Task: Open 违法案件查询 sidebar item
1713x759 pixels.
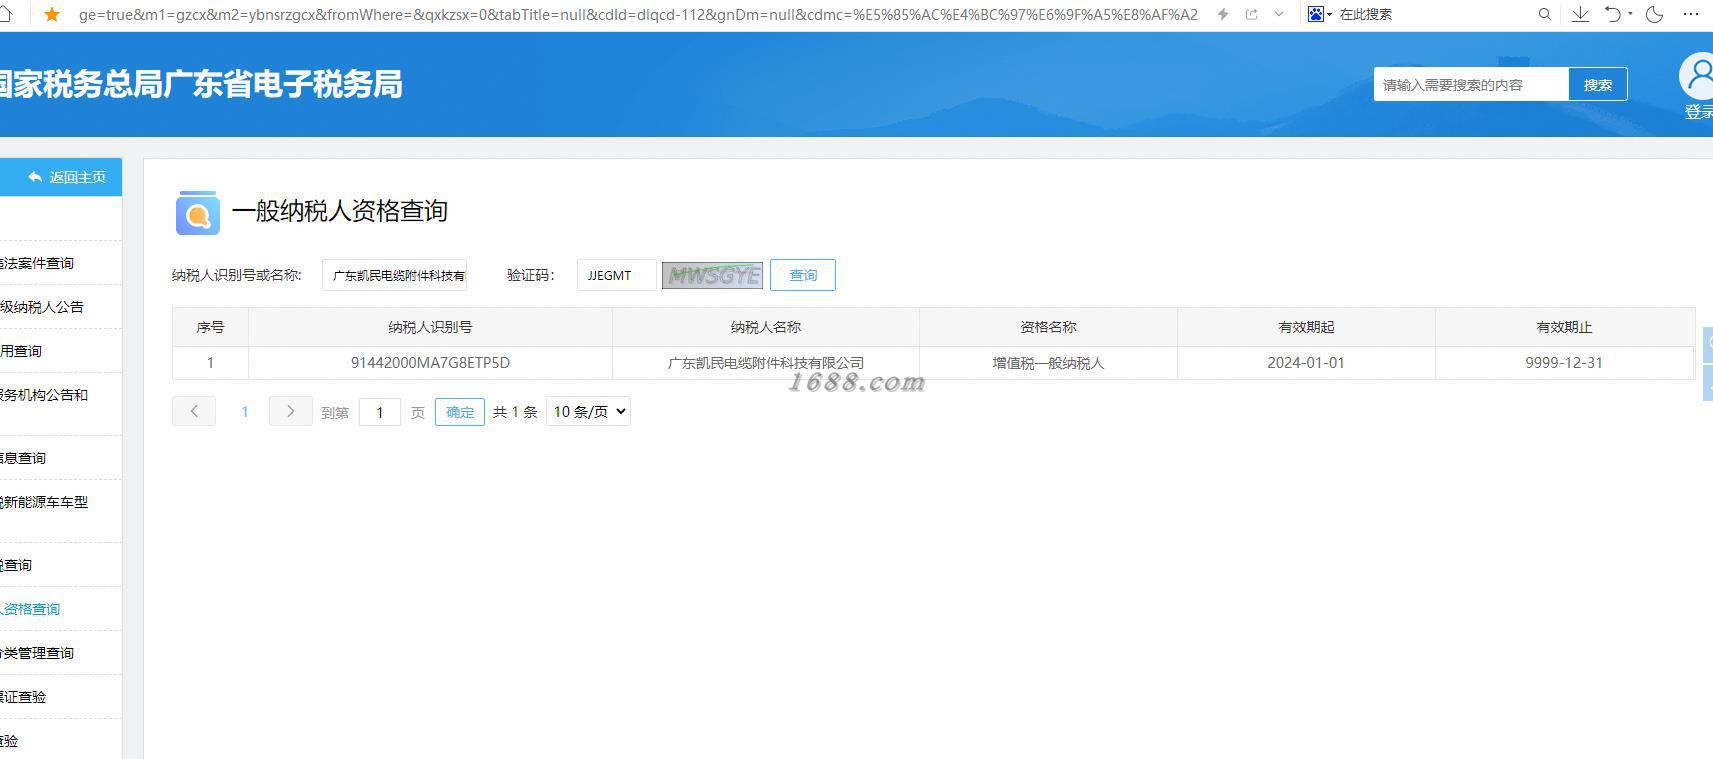Action: tap(37, 263)
